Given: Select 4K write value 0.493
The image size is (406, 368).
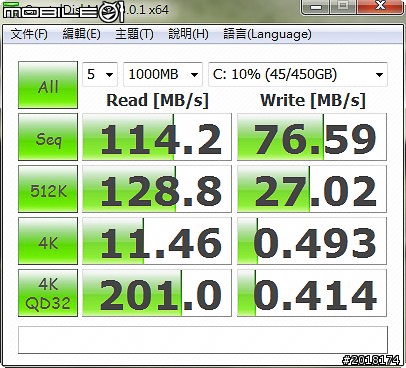Looking at the screenshot, I should click(x=312, y=241).
